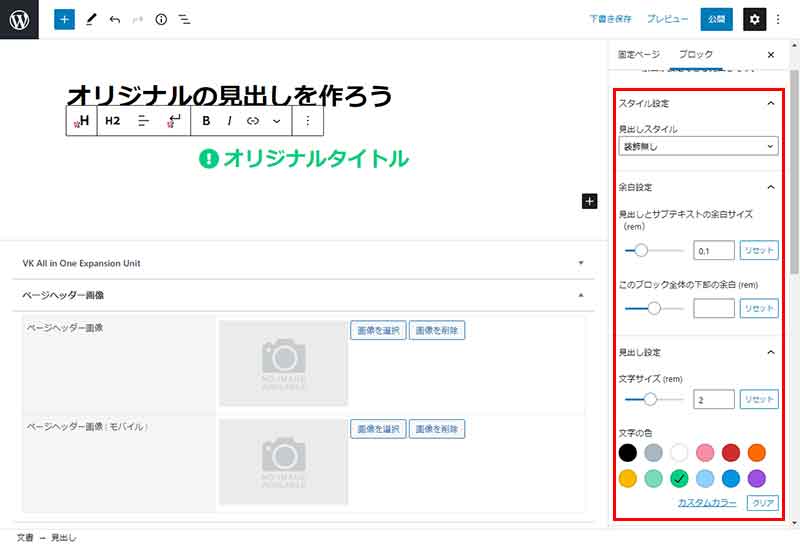The height and width of the screenshot is (545, 800).
Task: Open the list view outline icon
Action: point(185,19)
